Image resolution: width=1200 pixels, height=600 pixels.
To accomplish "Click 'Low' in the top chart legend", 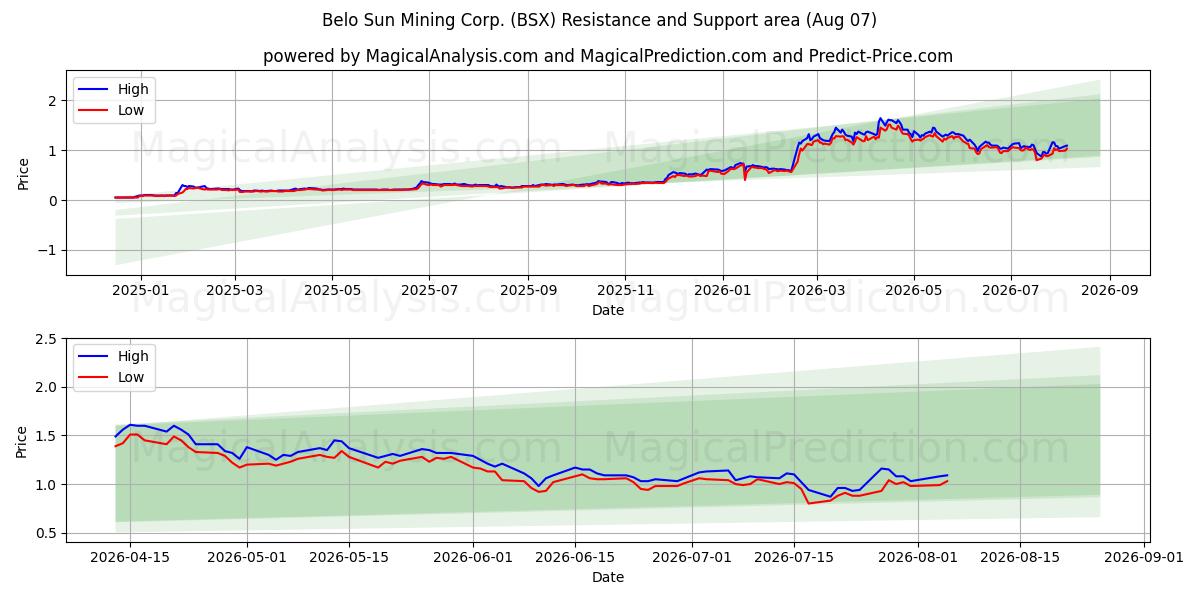I will coord(131,110).
